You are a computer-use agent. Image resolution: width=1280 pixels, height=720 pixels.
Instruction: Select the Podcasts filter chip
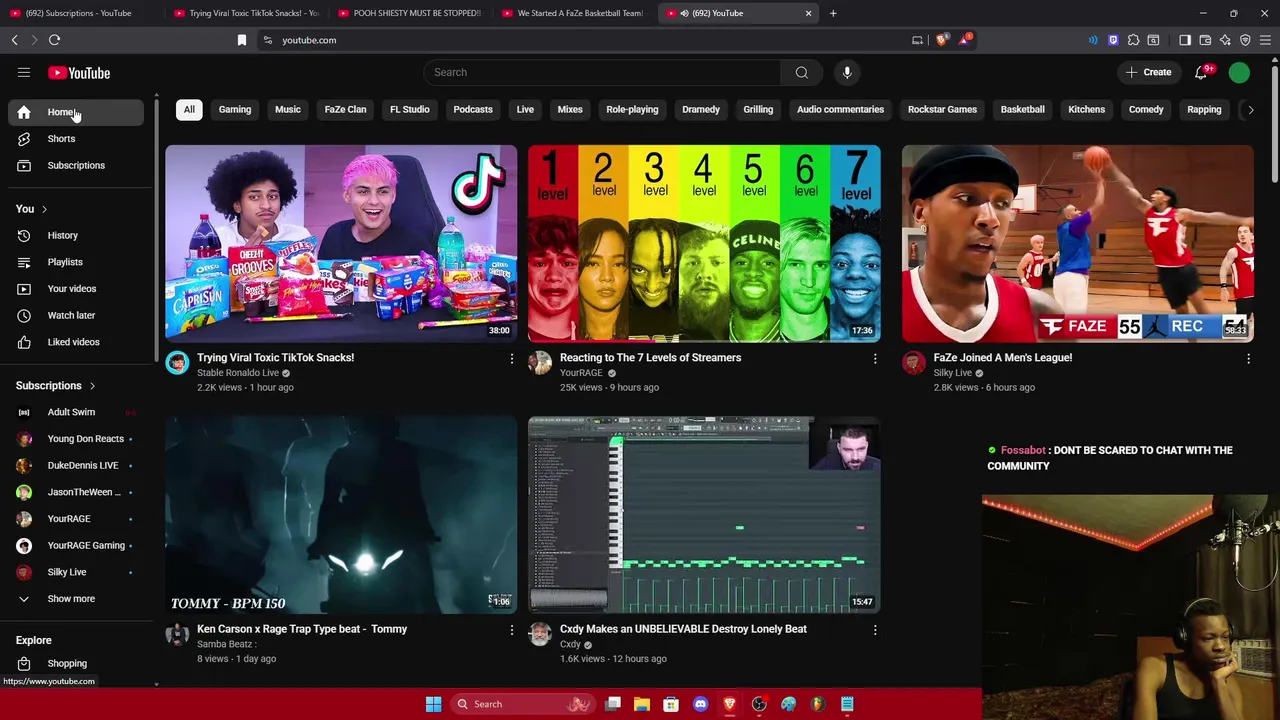point(473,110)
